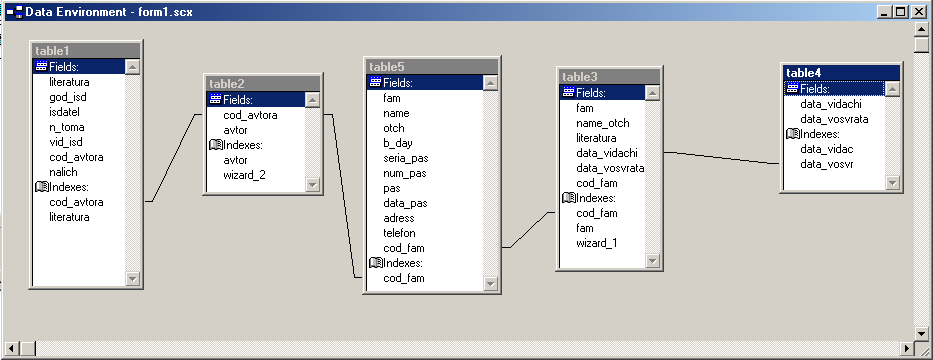
Task: Select the table1 title bar
Action: pos(86,51)
